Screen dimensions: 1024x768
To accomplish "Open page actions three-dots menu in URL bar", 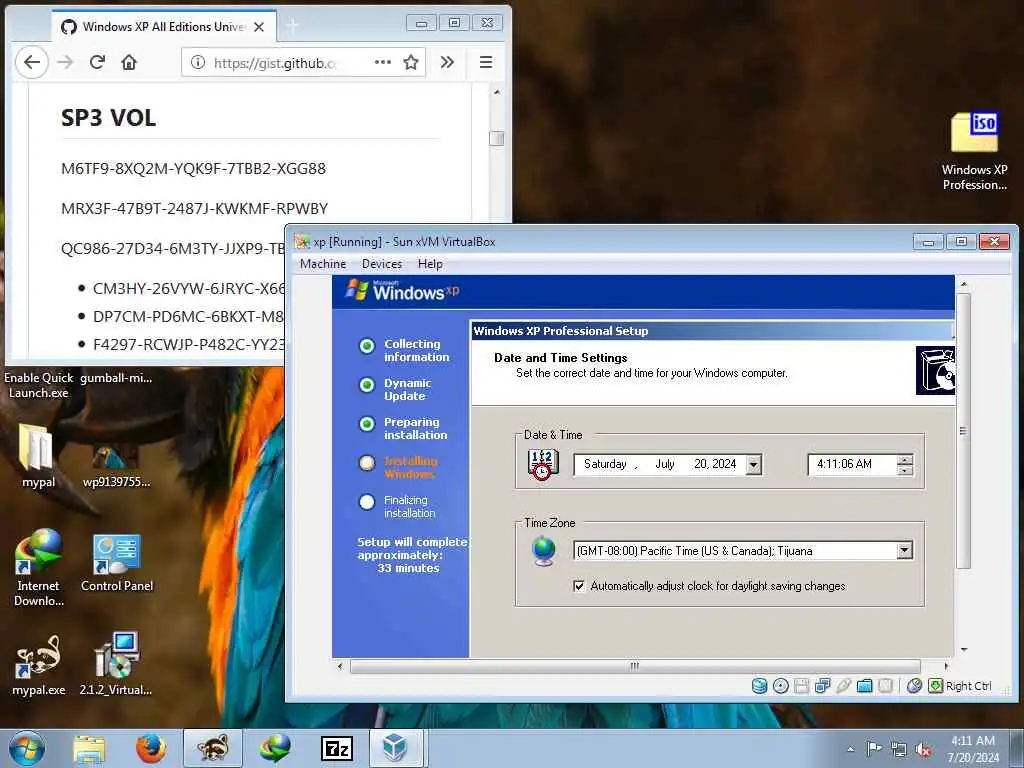I will tap(383, 62).
